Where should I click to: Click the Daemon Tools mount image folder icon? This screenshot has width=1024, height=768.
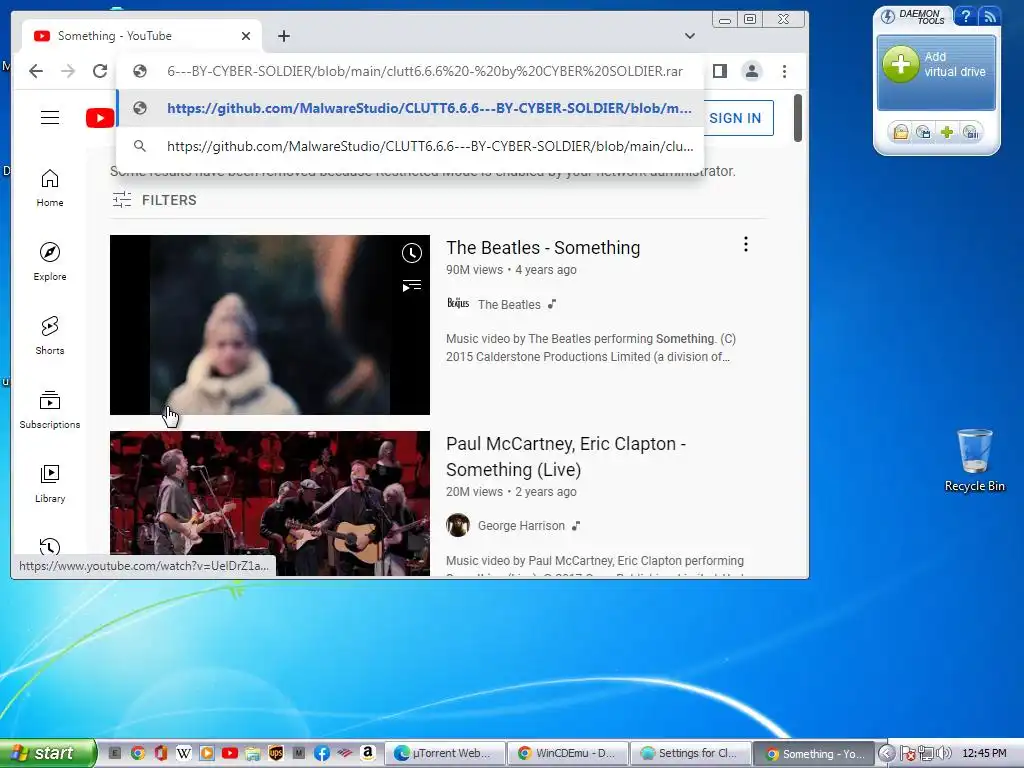901,133
